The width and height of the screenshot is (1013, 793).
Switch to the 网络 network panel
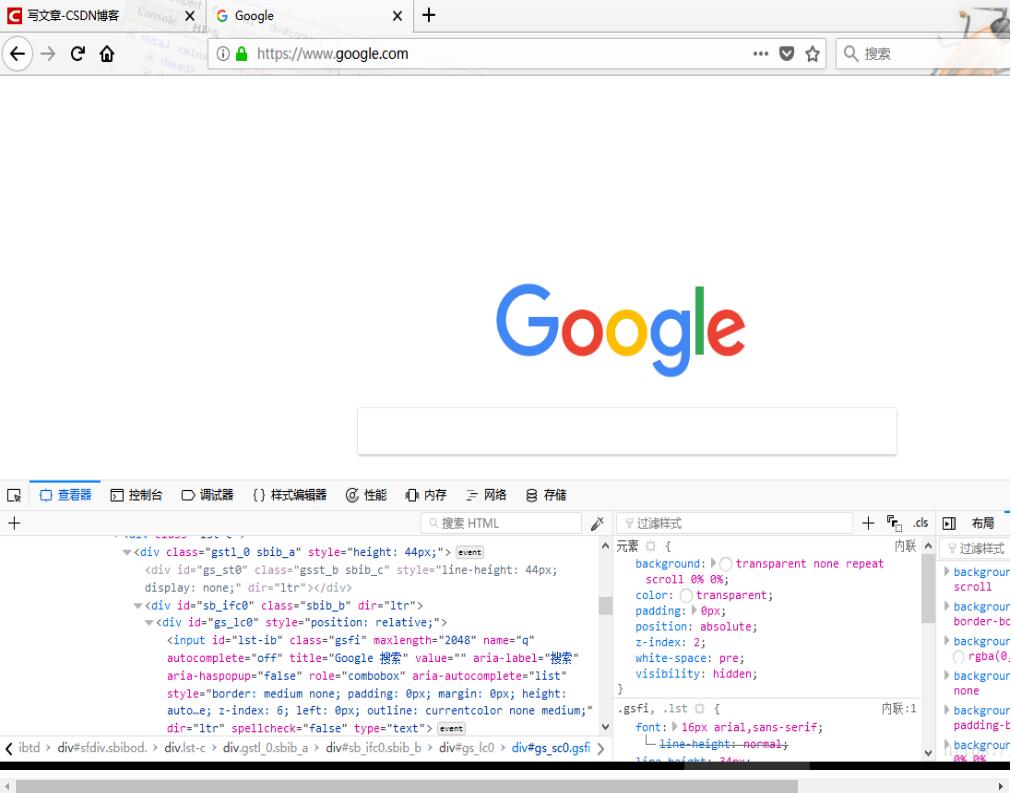[x=486, y=495]
